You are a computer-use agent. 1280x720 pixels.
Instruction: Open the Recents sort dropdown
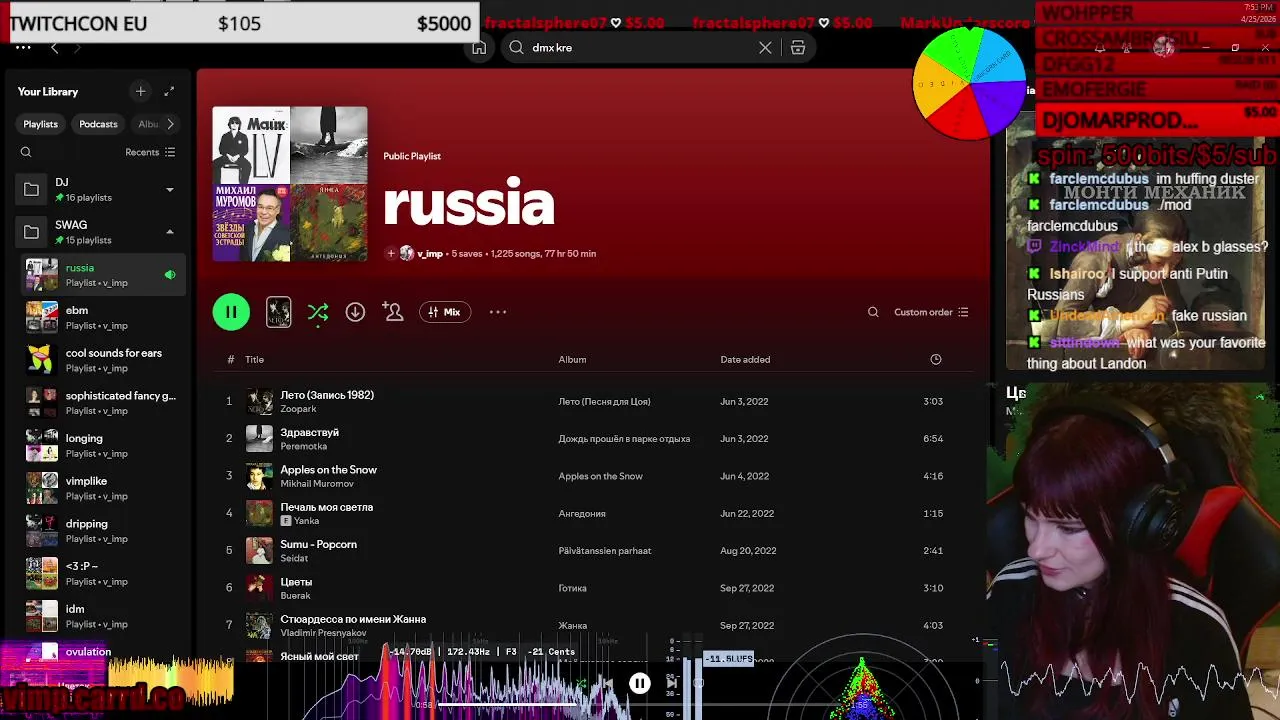click(150, 152)
